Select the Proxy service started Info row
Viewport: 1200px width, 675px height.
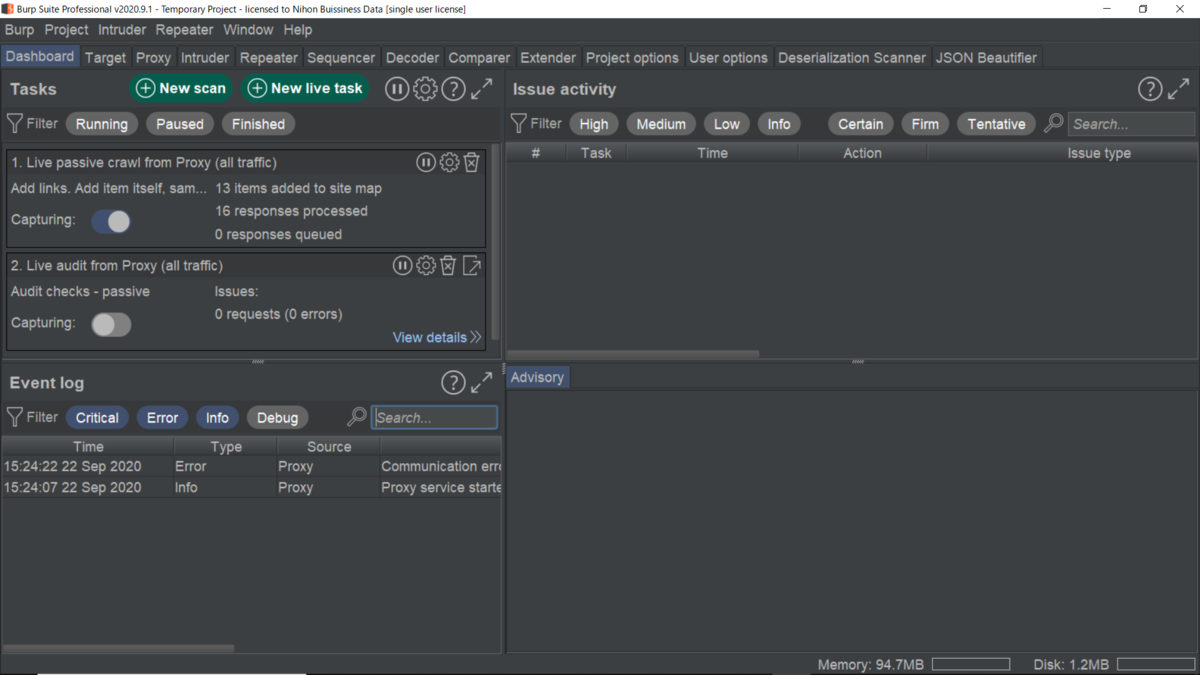click(251, 487)
